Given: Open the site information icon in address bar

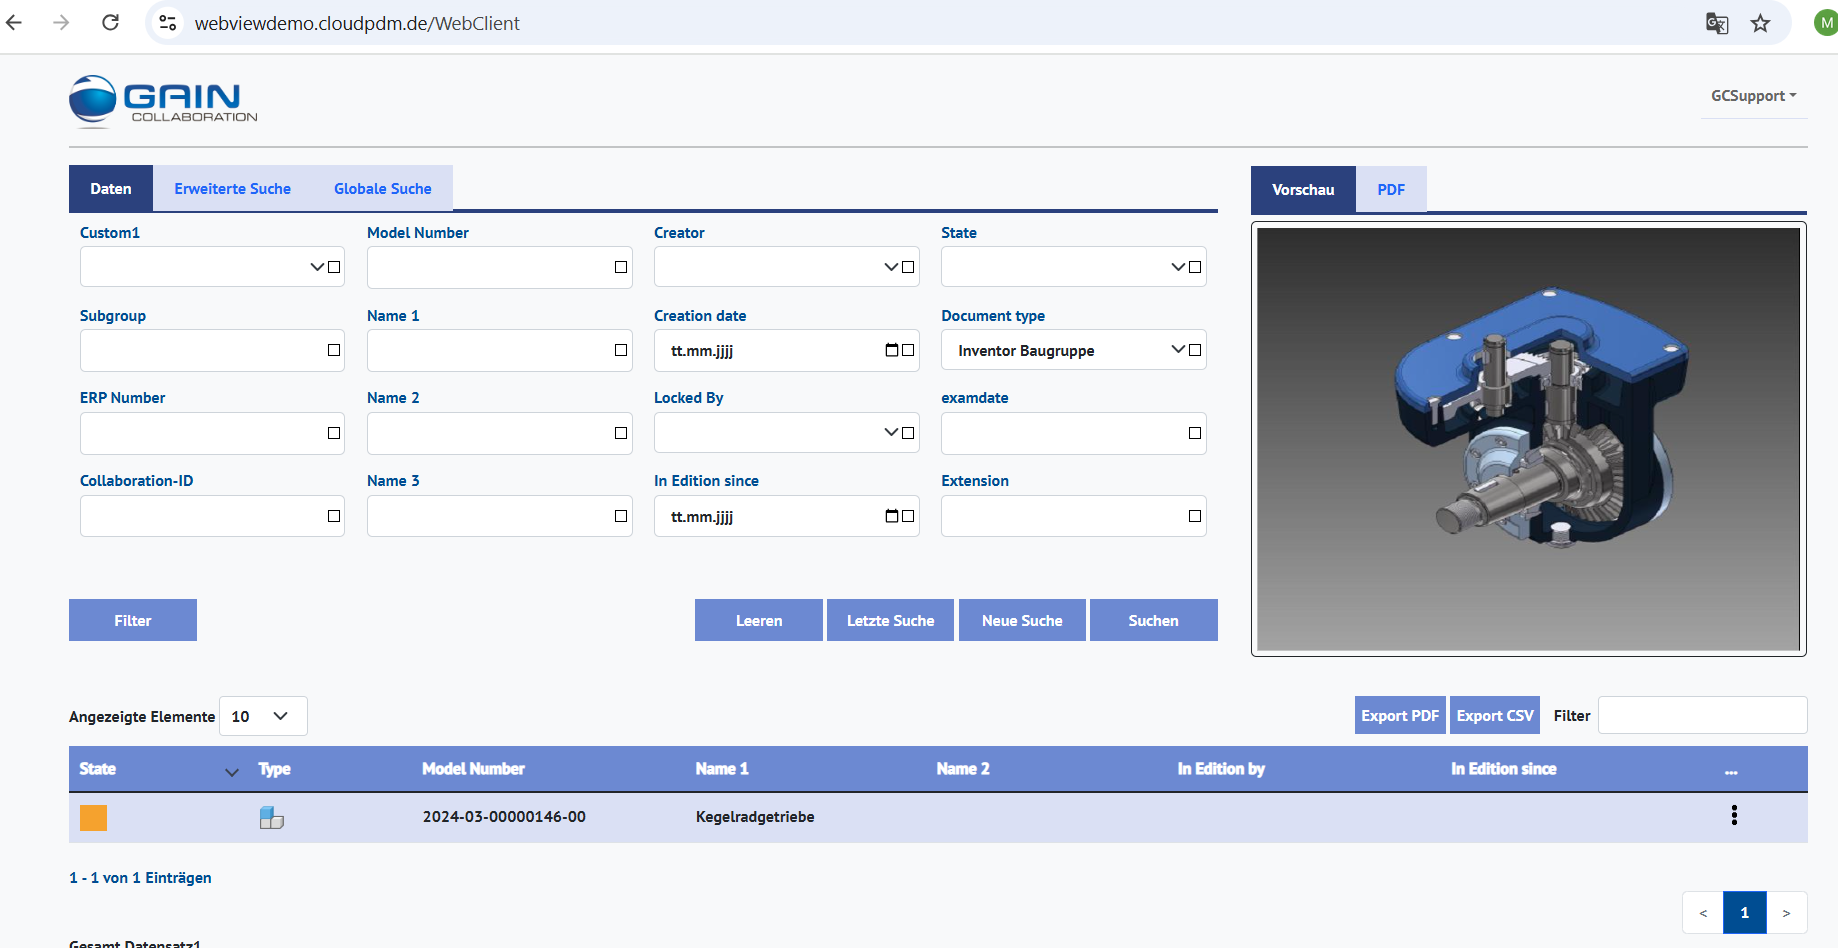Looking at the screenshot, I should 168,22.
